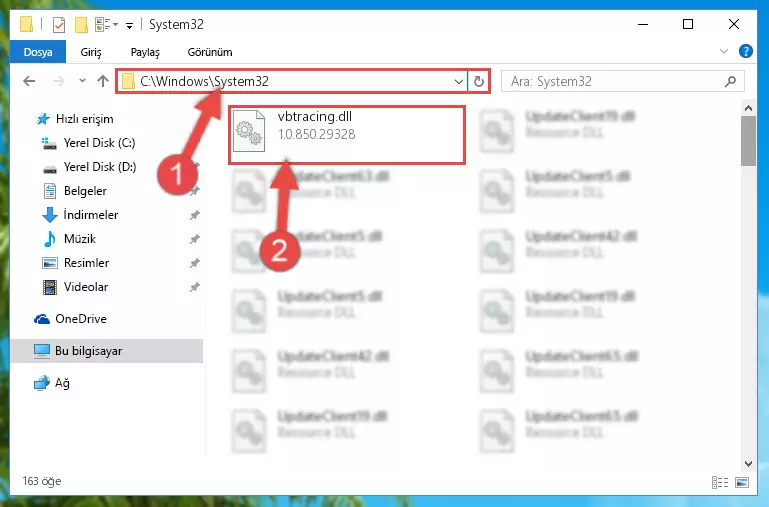Click the vbtracing.dll gear file icon
769x507 pixels.
click(x=249, y=131)
